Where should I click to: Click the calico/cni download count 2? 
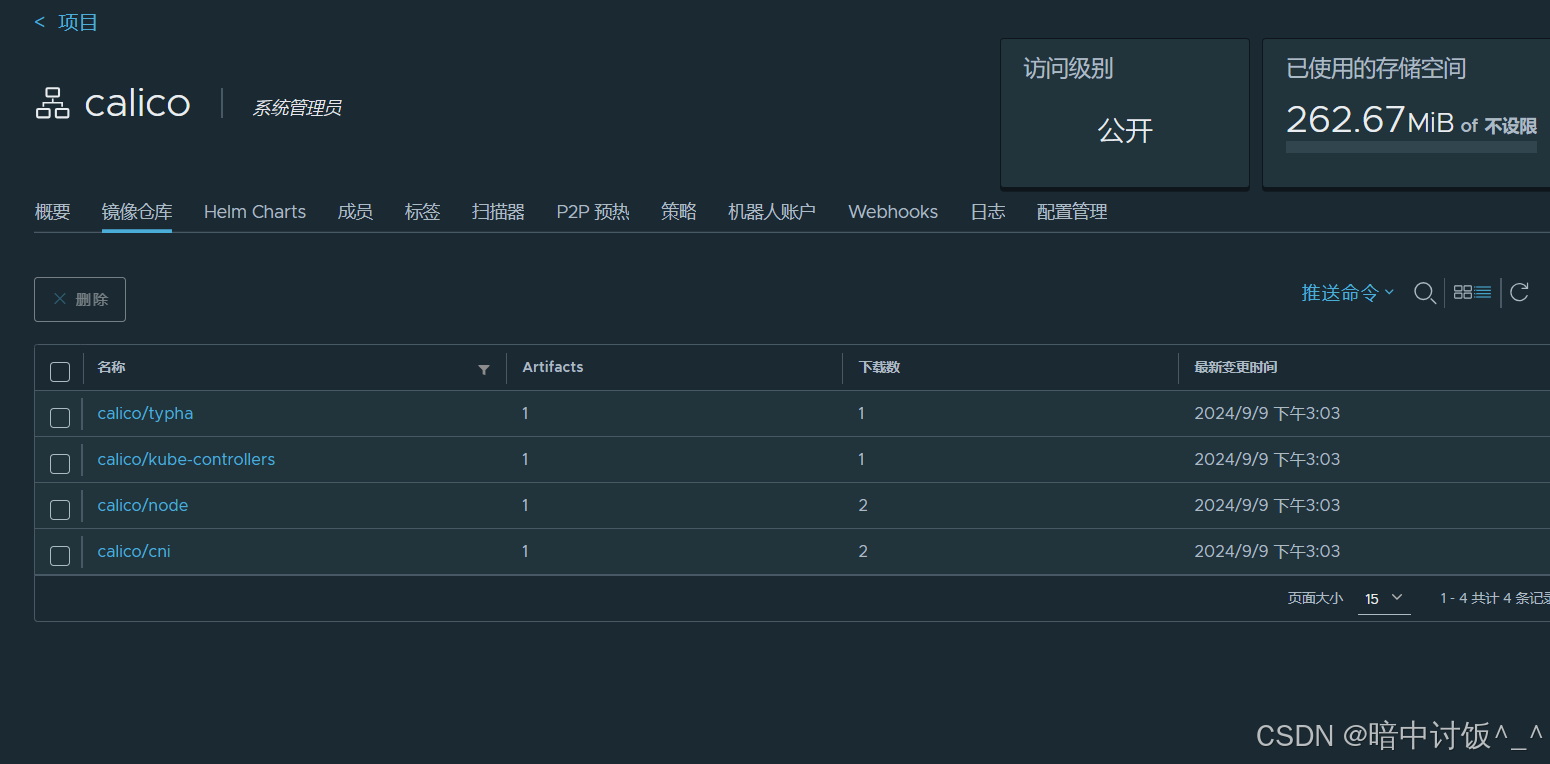tap(863, 551)
